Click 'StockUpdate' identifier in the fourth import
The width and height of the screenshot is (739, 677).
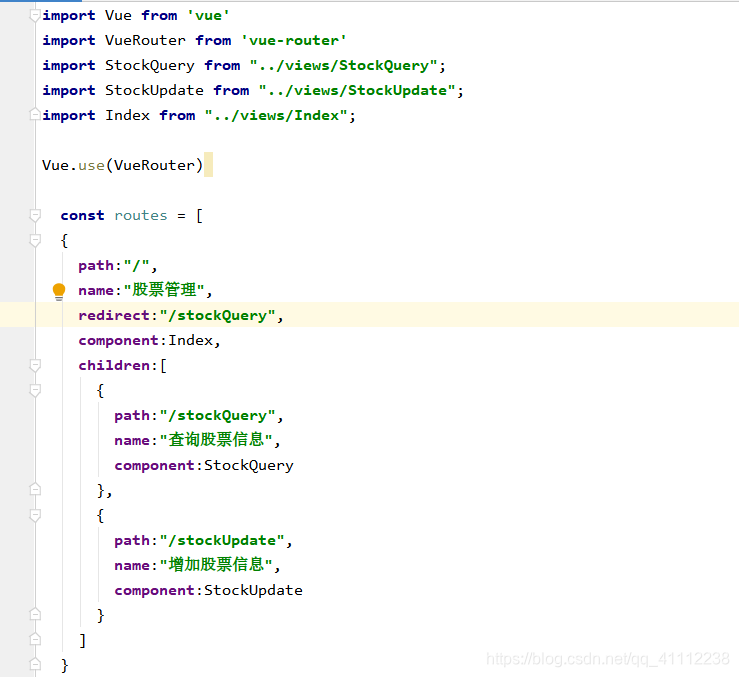pyautogui.click(x=154, y=91)
